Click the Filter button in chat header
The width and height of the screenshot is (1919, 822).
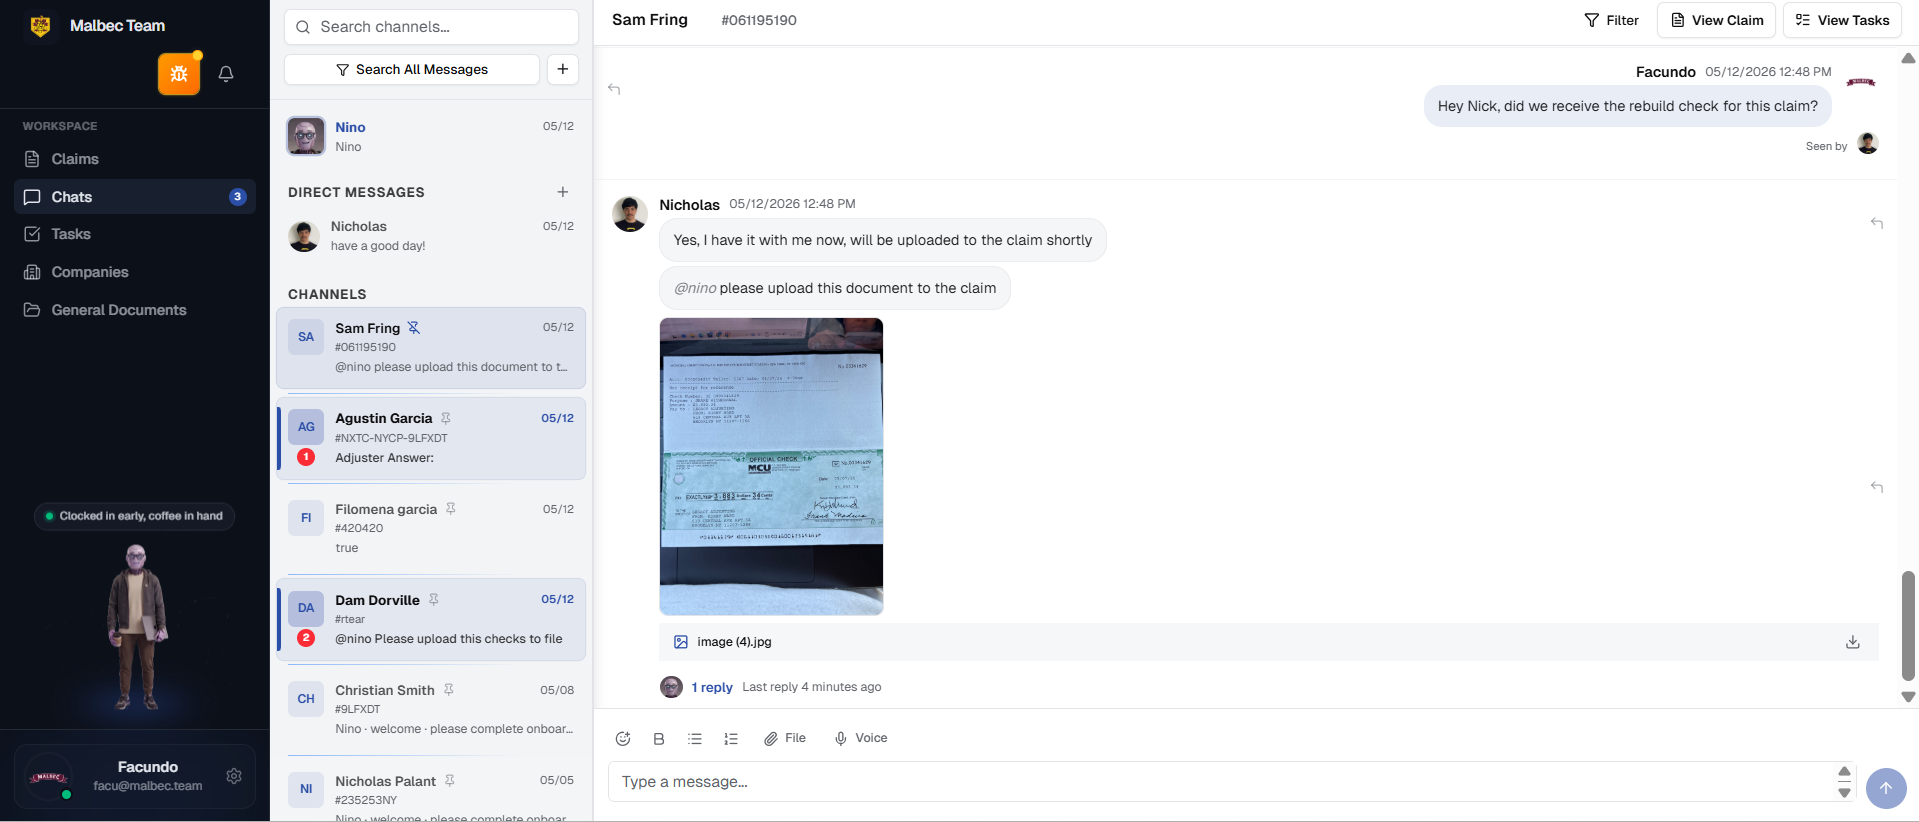click(x=1612, y=20)
